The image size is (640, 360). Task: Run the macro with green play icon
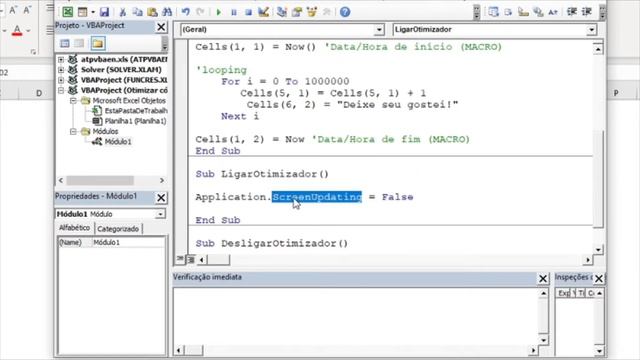pos(218,12)
